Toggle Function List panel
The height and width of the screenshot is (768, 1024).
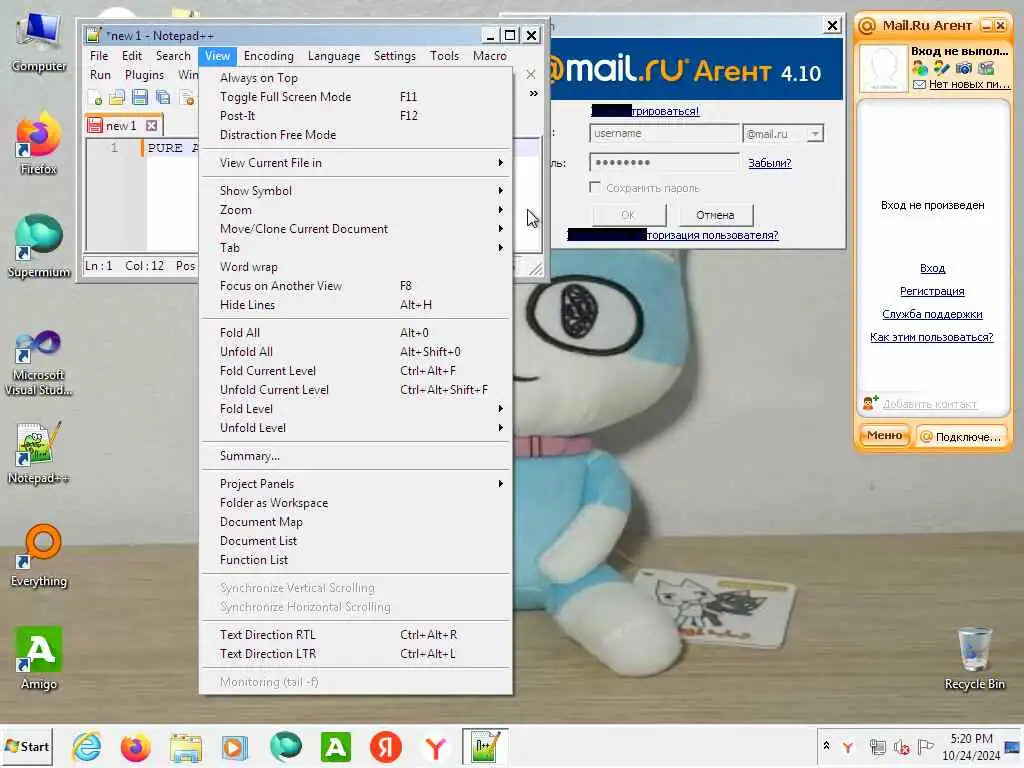(355, 560)
